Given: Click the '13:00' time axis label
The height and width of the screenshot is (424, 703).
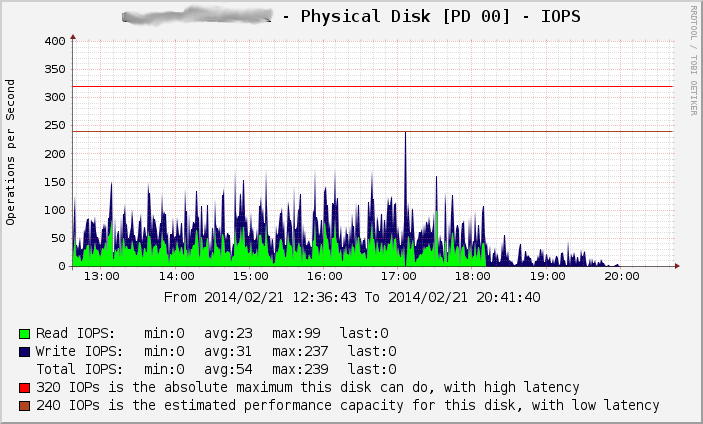Looking at the screenshot, I should tap(102, 276).
